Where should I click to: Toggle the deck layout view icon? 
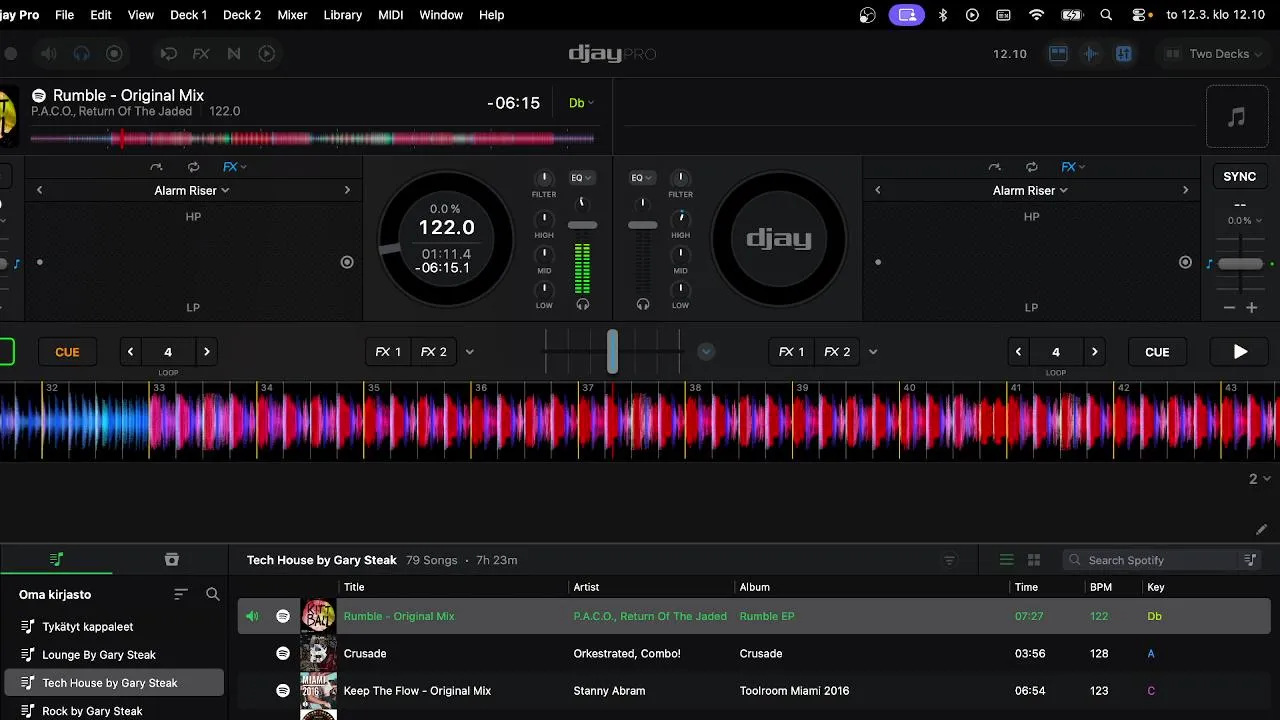(1058, 54)
